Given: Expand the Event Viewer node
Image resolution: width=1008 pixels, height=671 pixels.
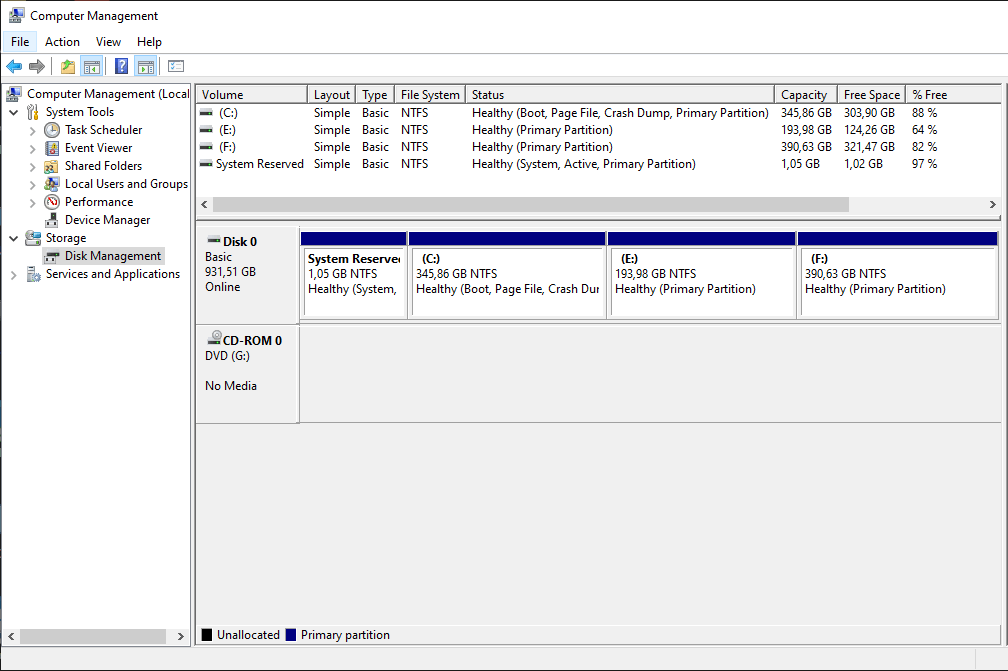Looking at the screenshot, I should [32, 148].
